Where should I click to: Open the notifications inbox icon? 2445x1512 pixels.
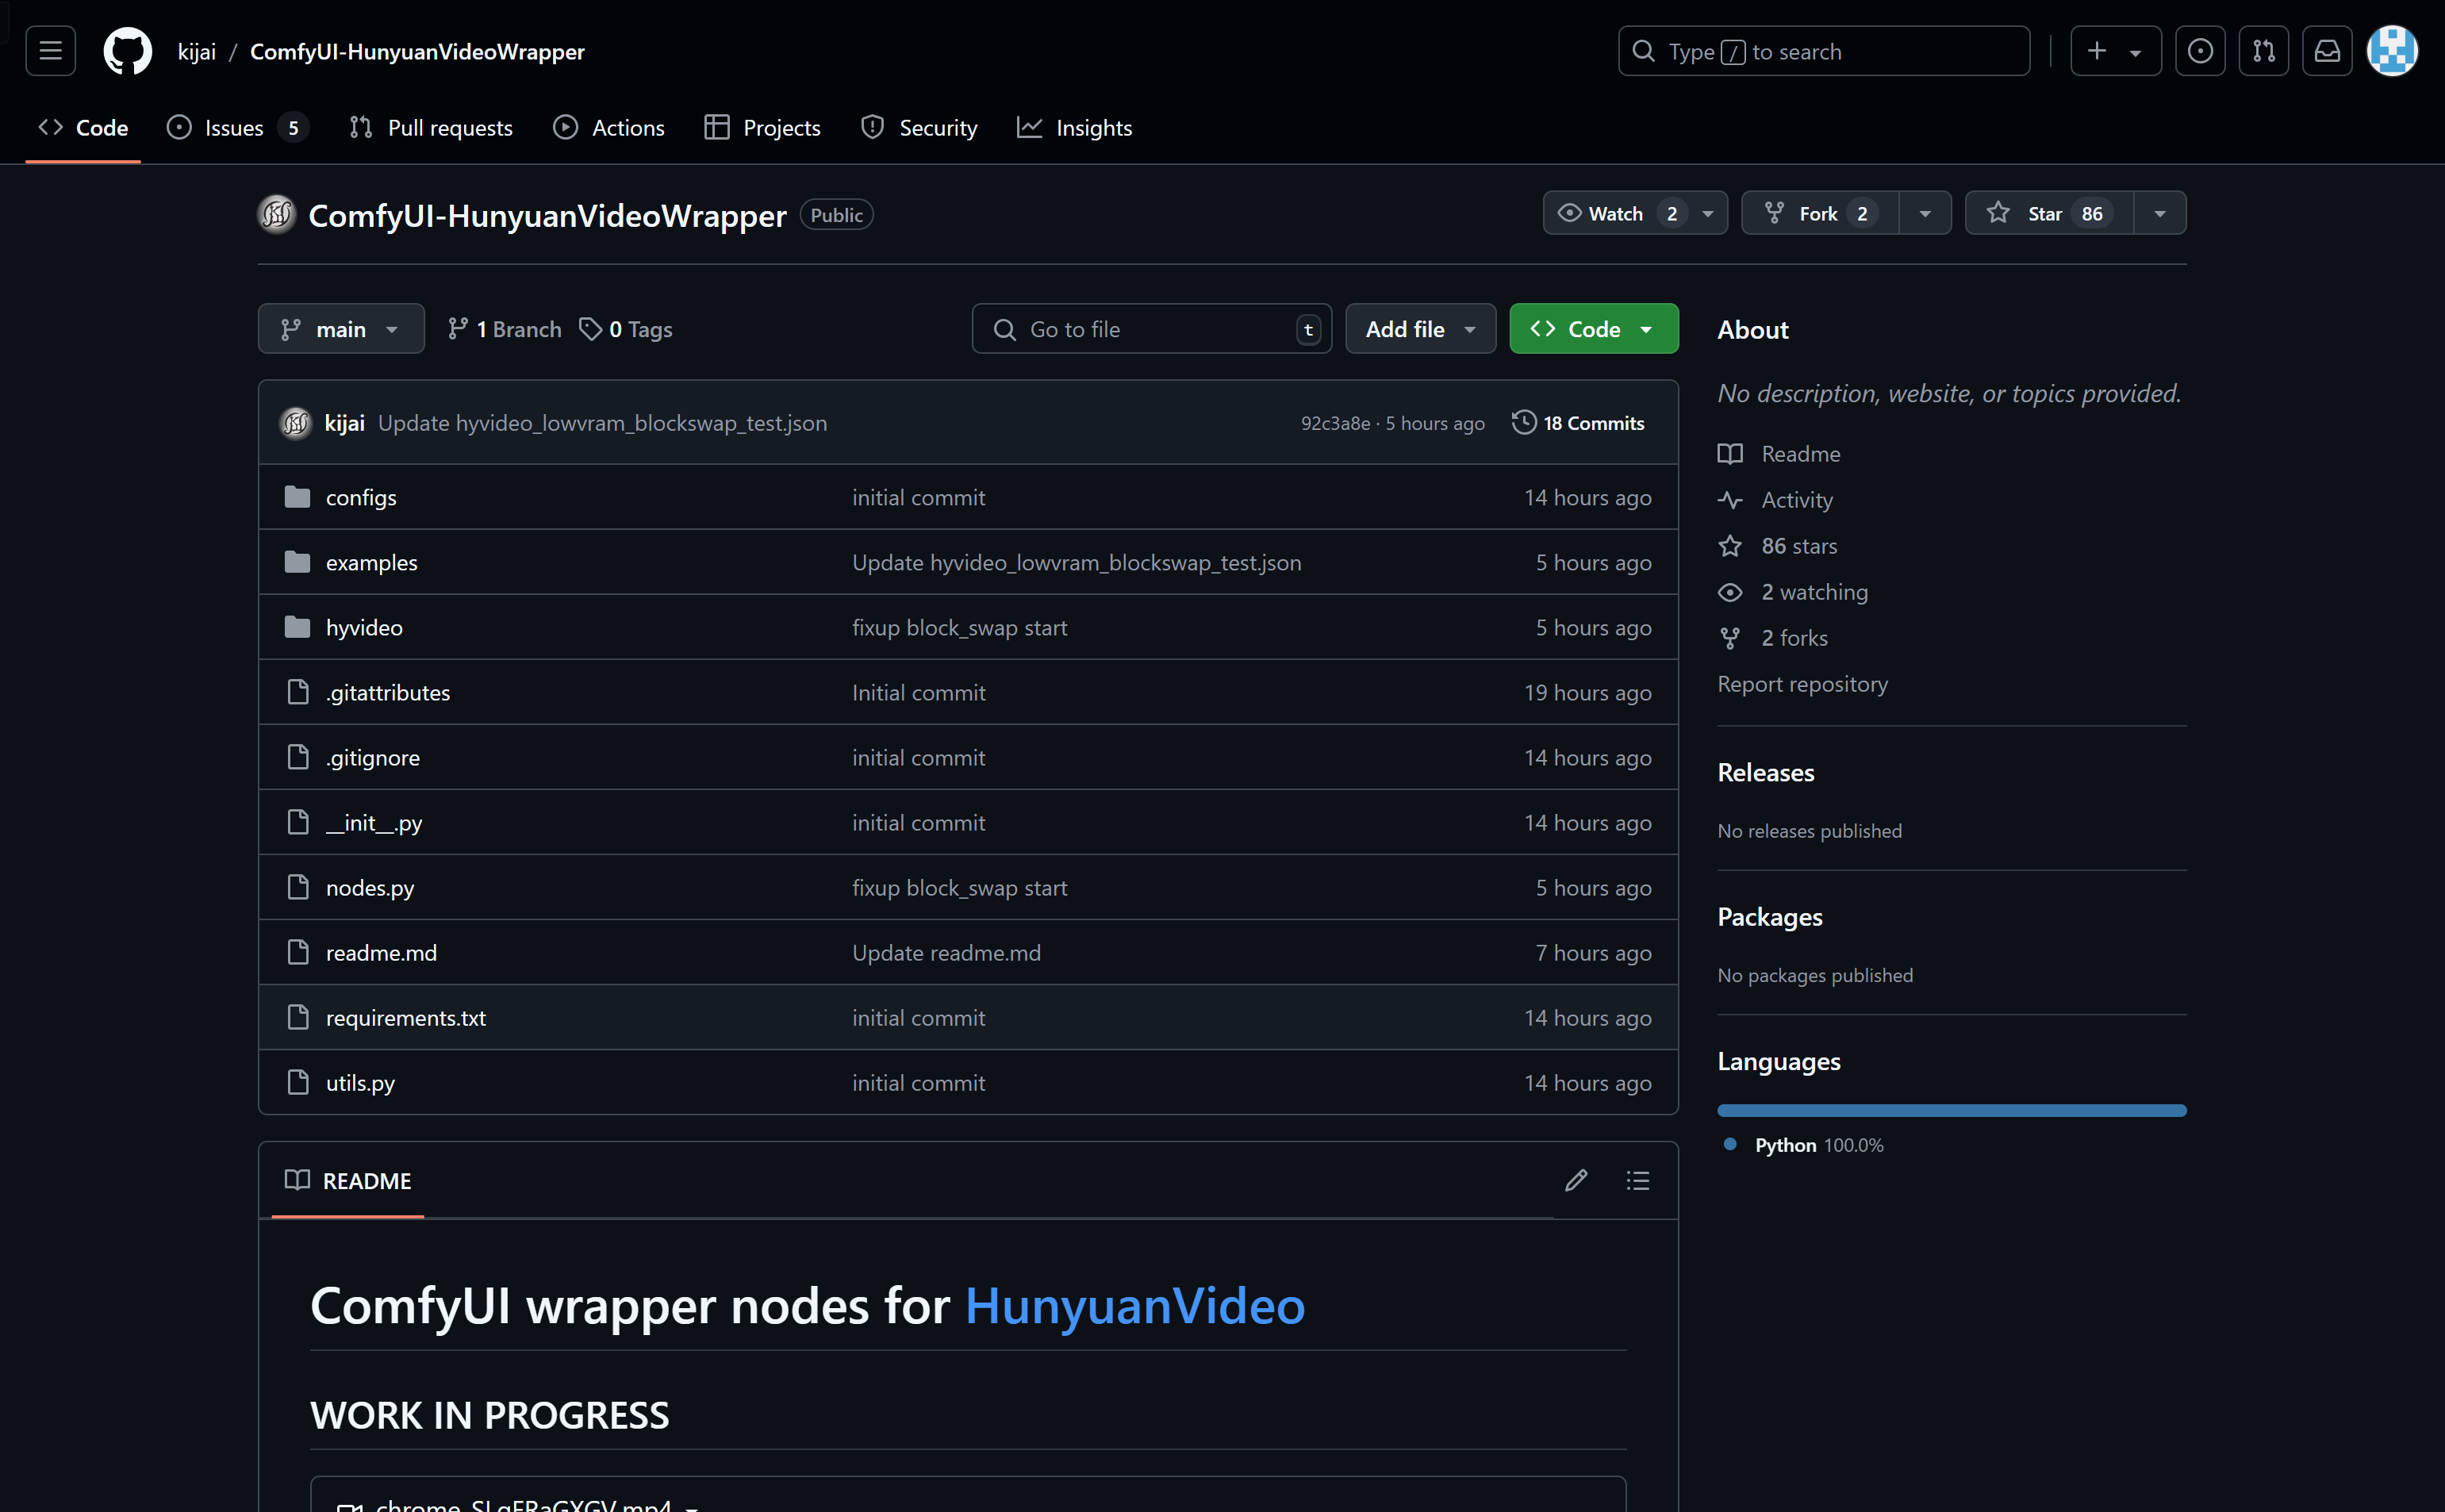(x=2327, y=51)
